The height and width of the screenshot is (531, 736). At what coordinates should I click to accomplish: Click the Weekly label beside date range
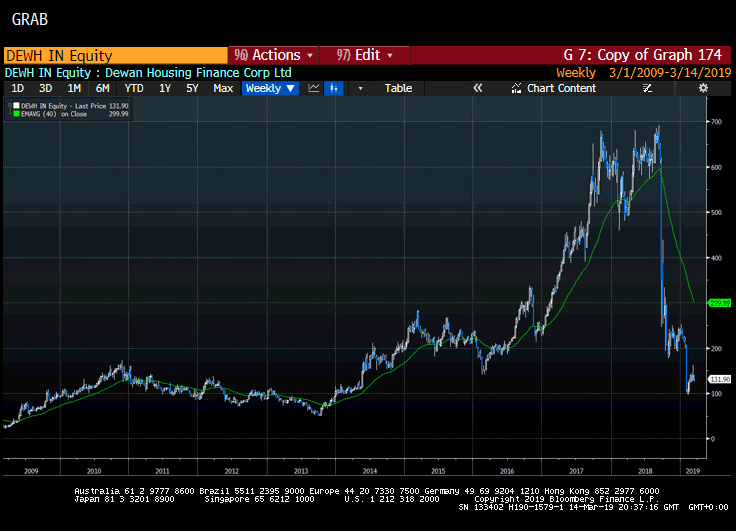(x=576, y=73)
